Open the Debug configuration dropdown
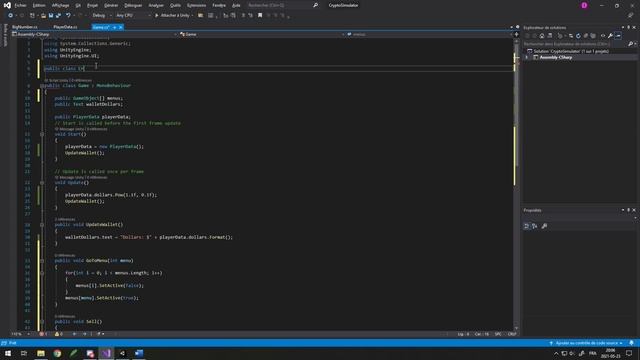This screenshot has width=640, height=360. click(x=101, y=16)
